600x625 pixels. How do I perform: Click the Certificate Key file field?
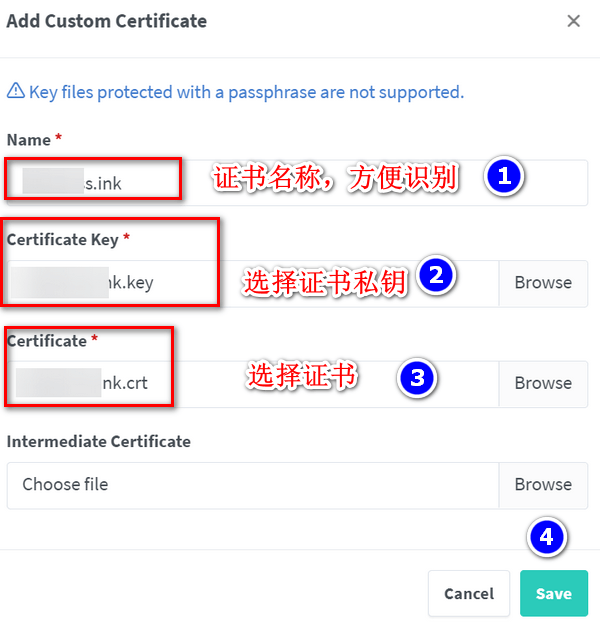250,283
